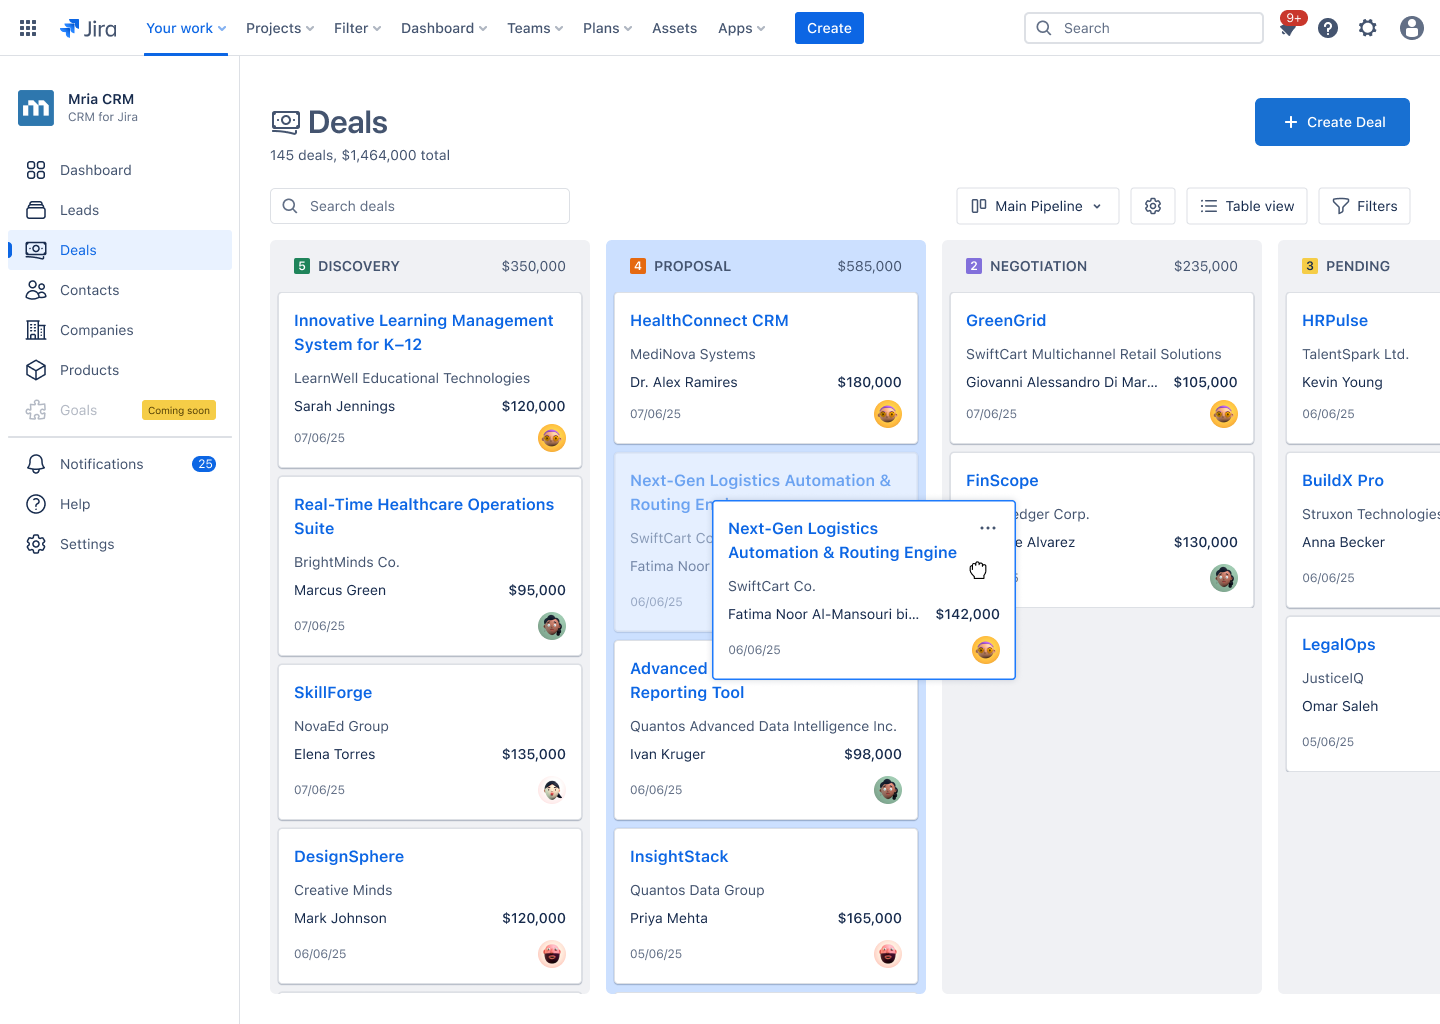Click assignee avatar on Real-Time Healthcare card
The width and height of the screenshot is (1440, 1024).
click(x=552, y=626)
